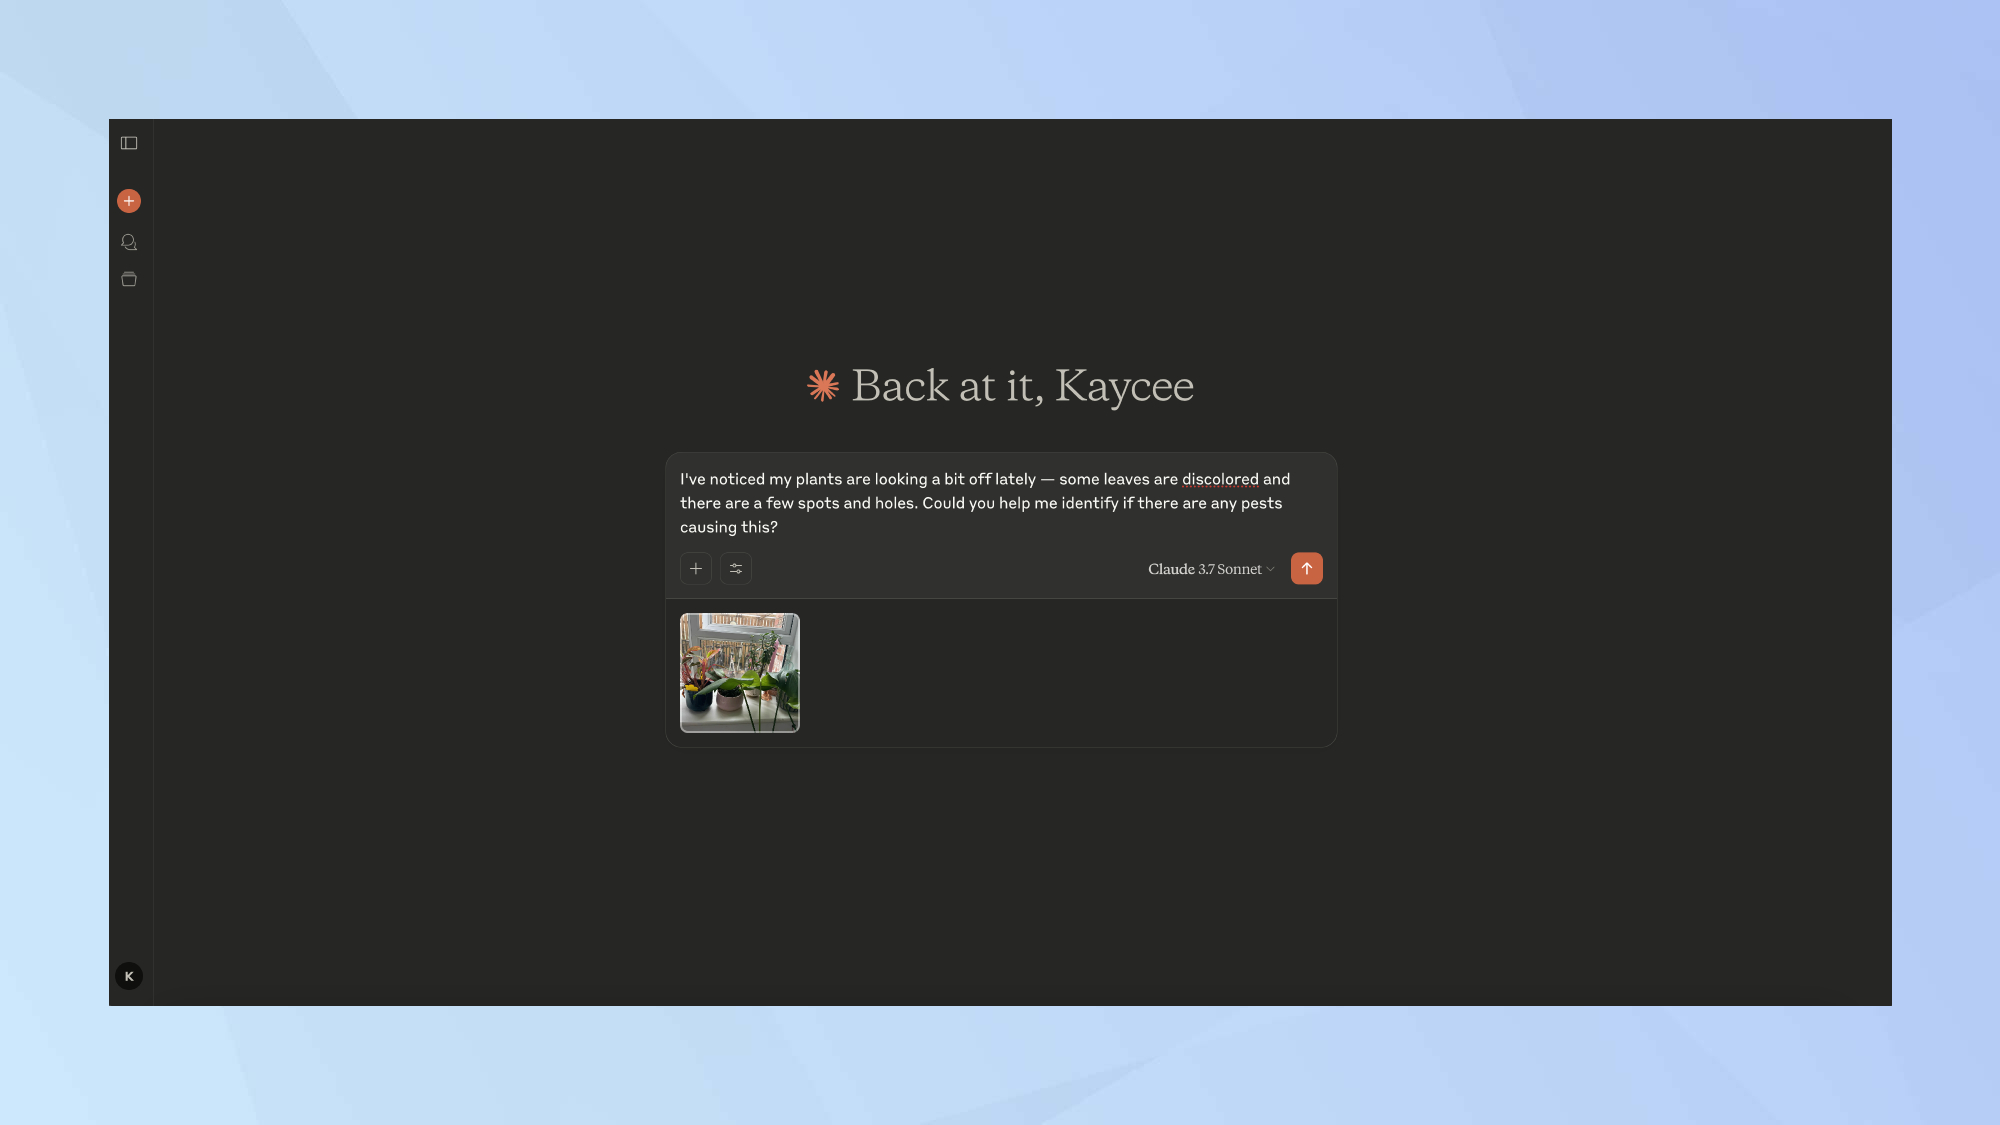Click empty space in attachment tray
This screenshot has width=2000, height=1125.
click(1060, 673)
